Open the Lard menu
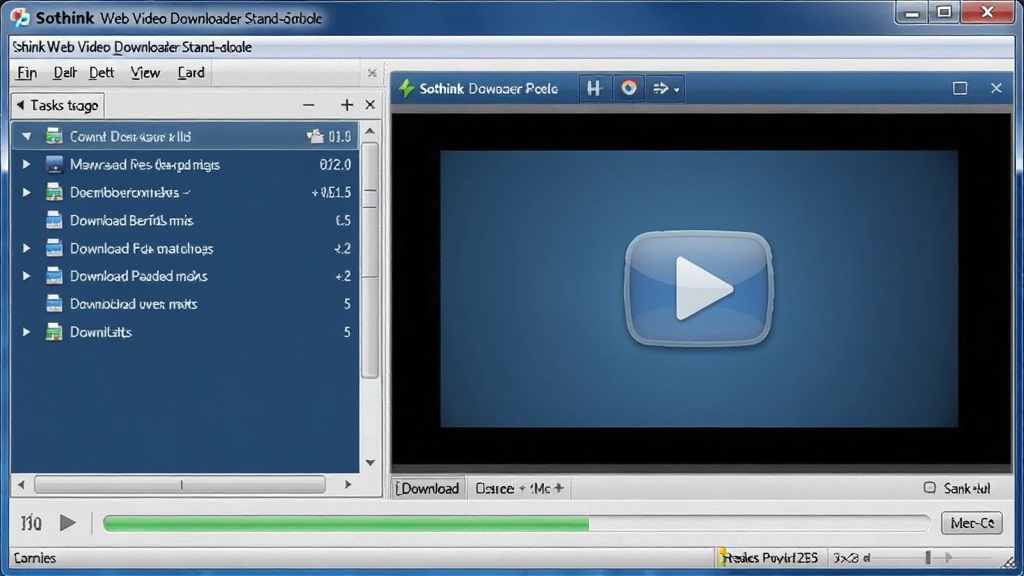The height and width of the screenshot is (576, 1024). click(191, 72)
